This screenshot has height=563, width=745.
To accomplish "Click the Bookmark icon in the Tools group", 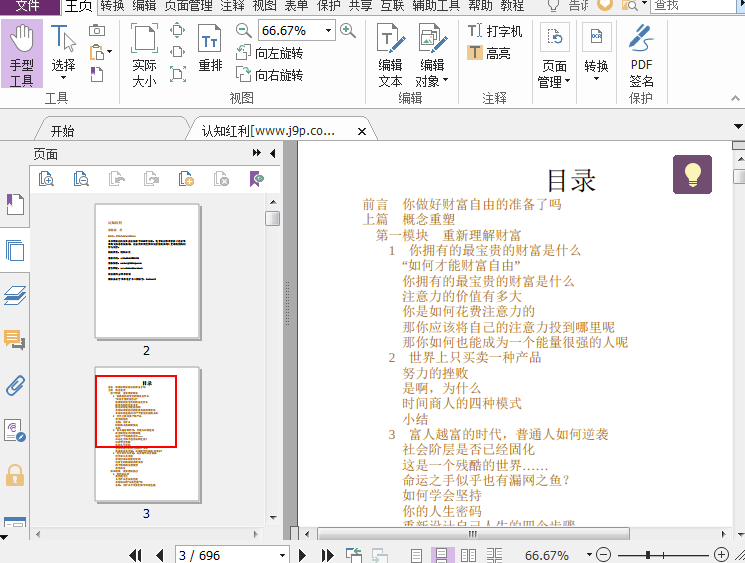I will coord(96,74).
